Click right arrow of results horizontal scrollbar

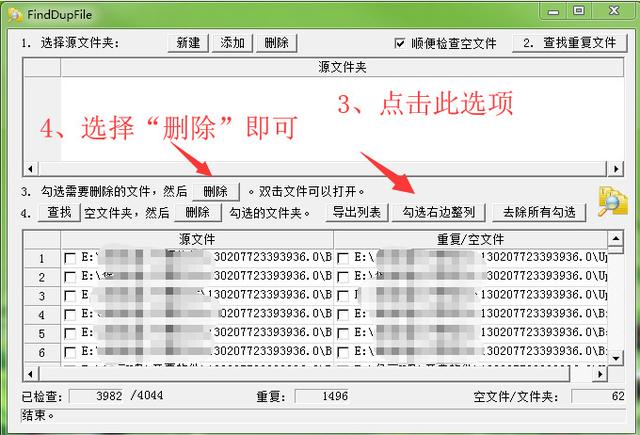[x=600, y=374]
